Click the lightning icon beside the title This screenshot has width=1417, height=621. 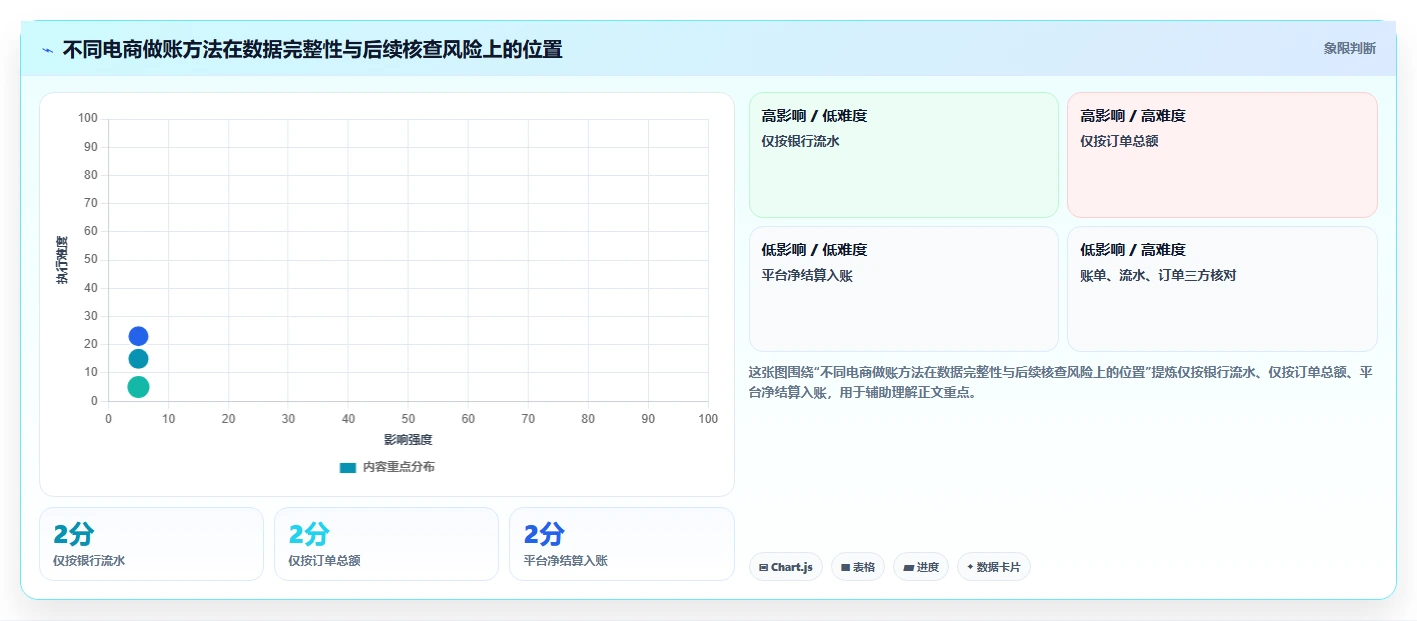(x=47, y=50)
